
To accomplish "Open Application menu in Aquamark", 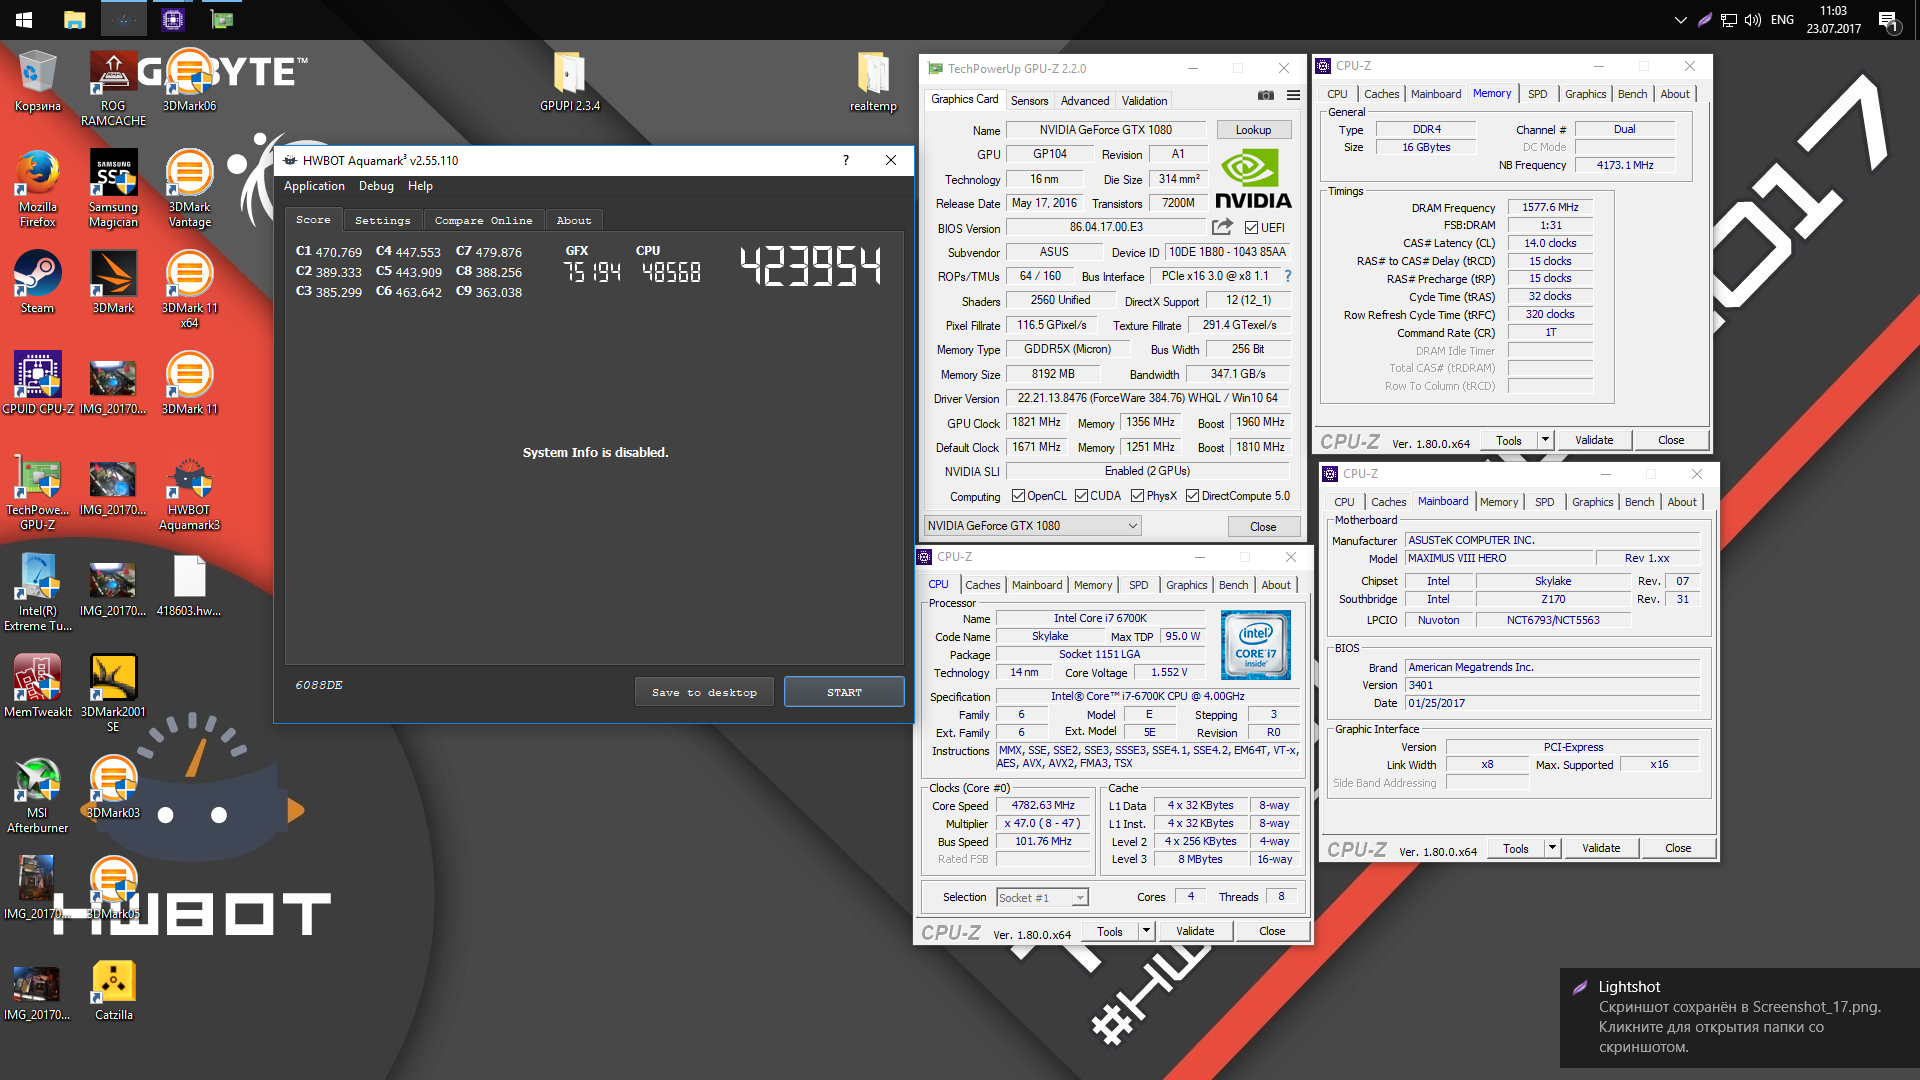I will 314,186.
